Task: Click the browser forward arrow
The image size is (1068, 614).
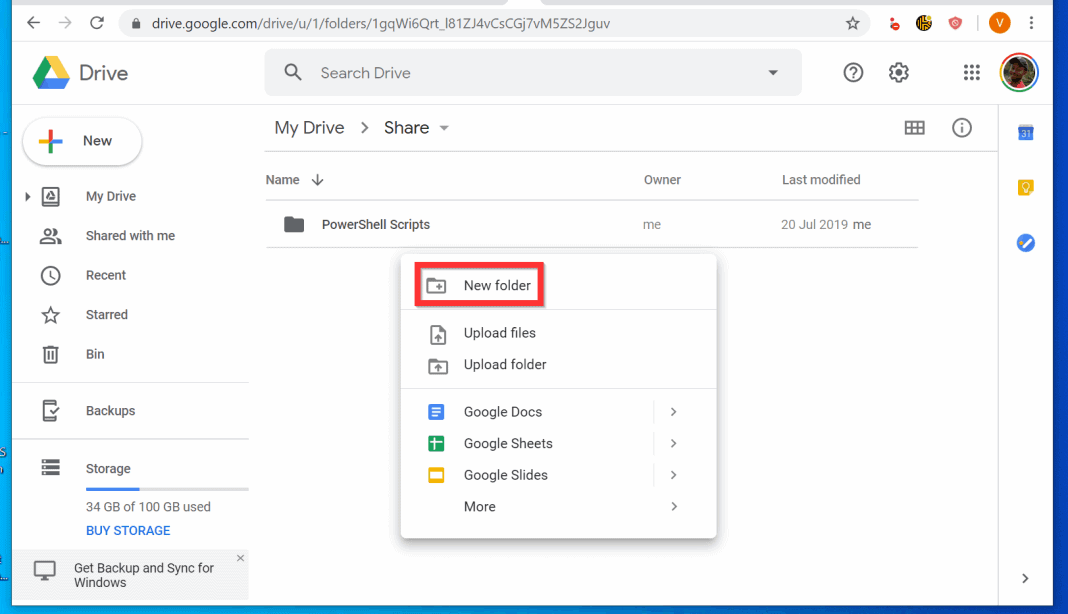Action: tap(65, 23)
